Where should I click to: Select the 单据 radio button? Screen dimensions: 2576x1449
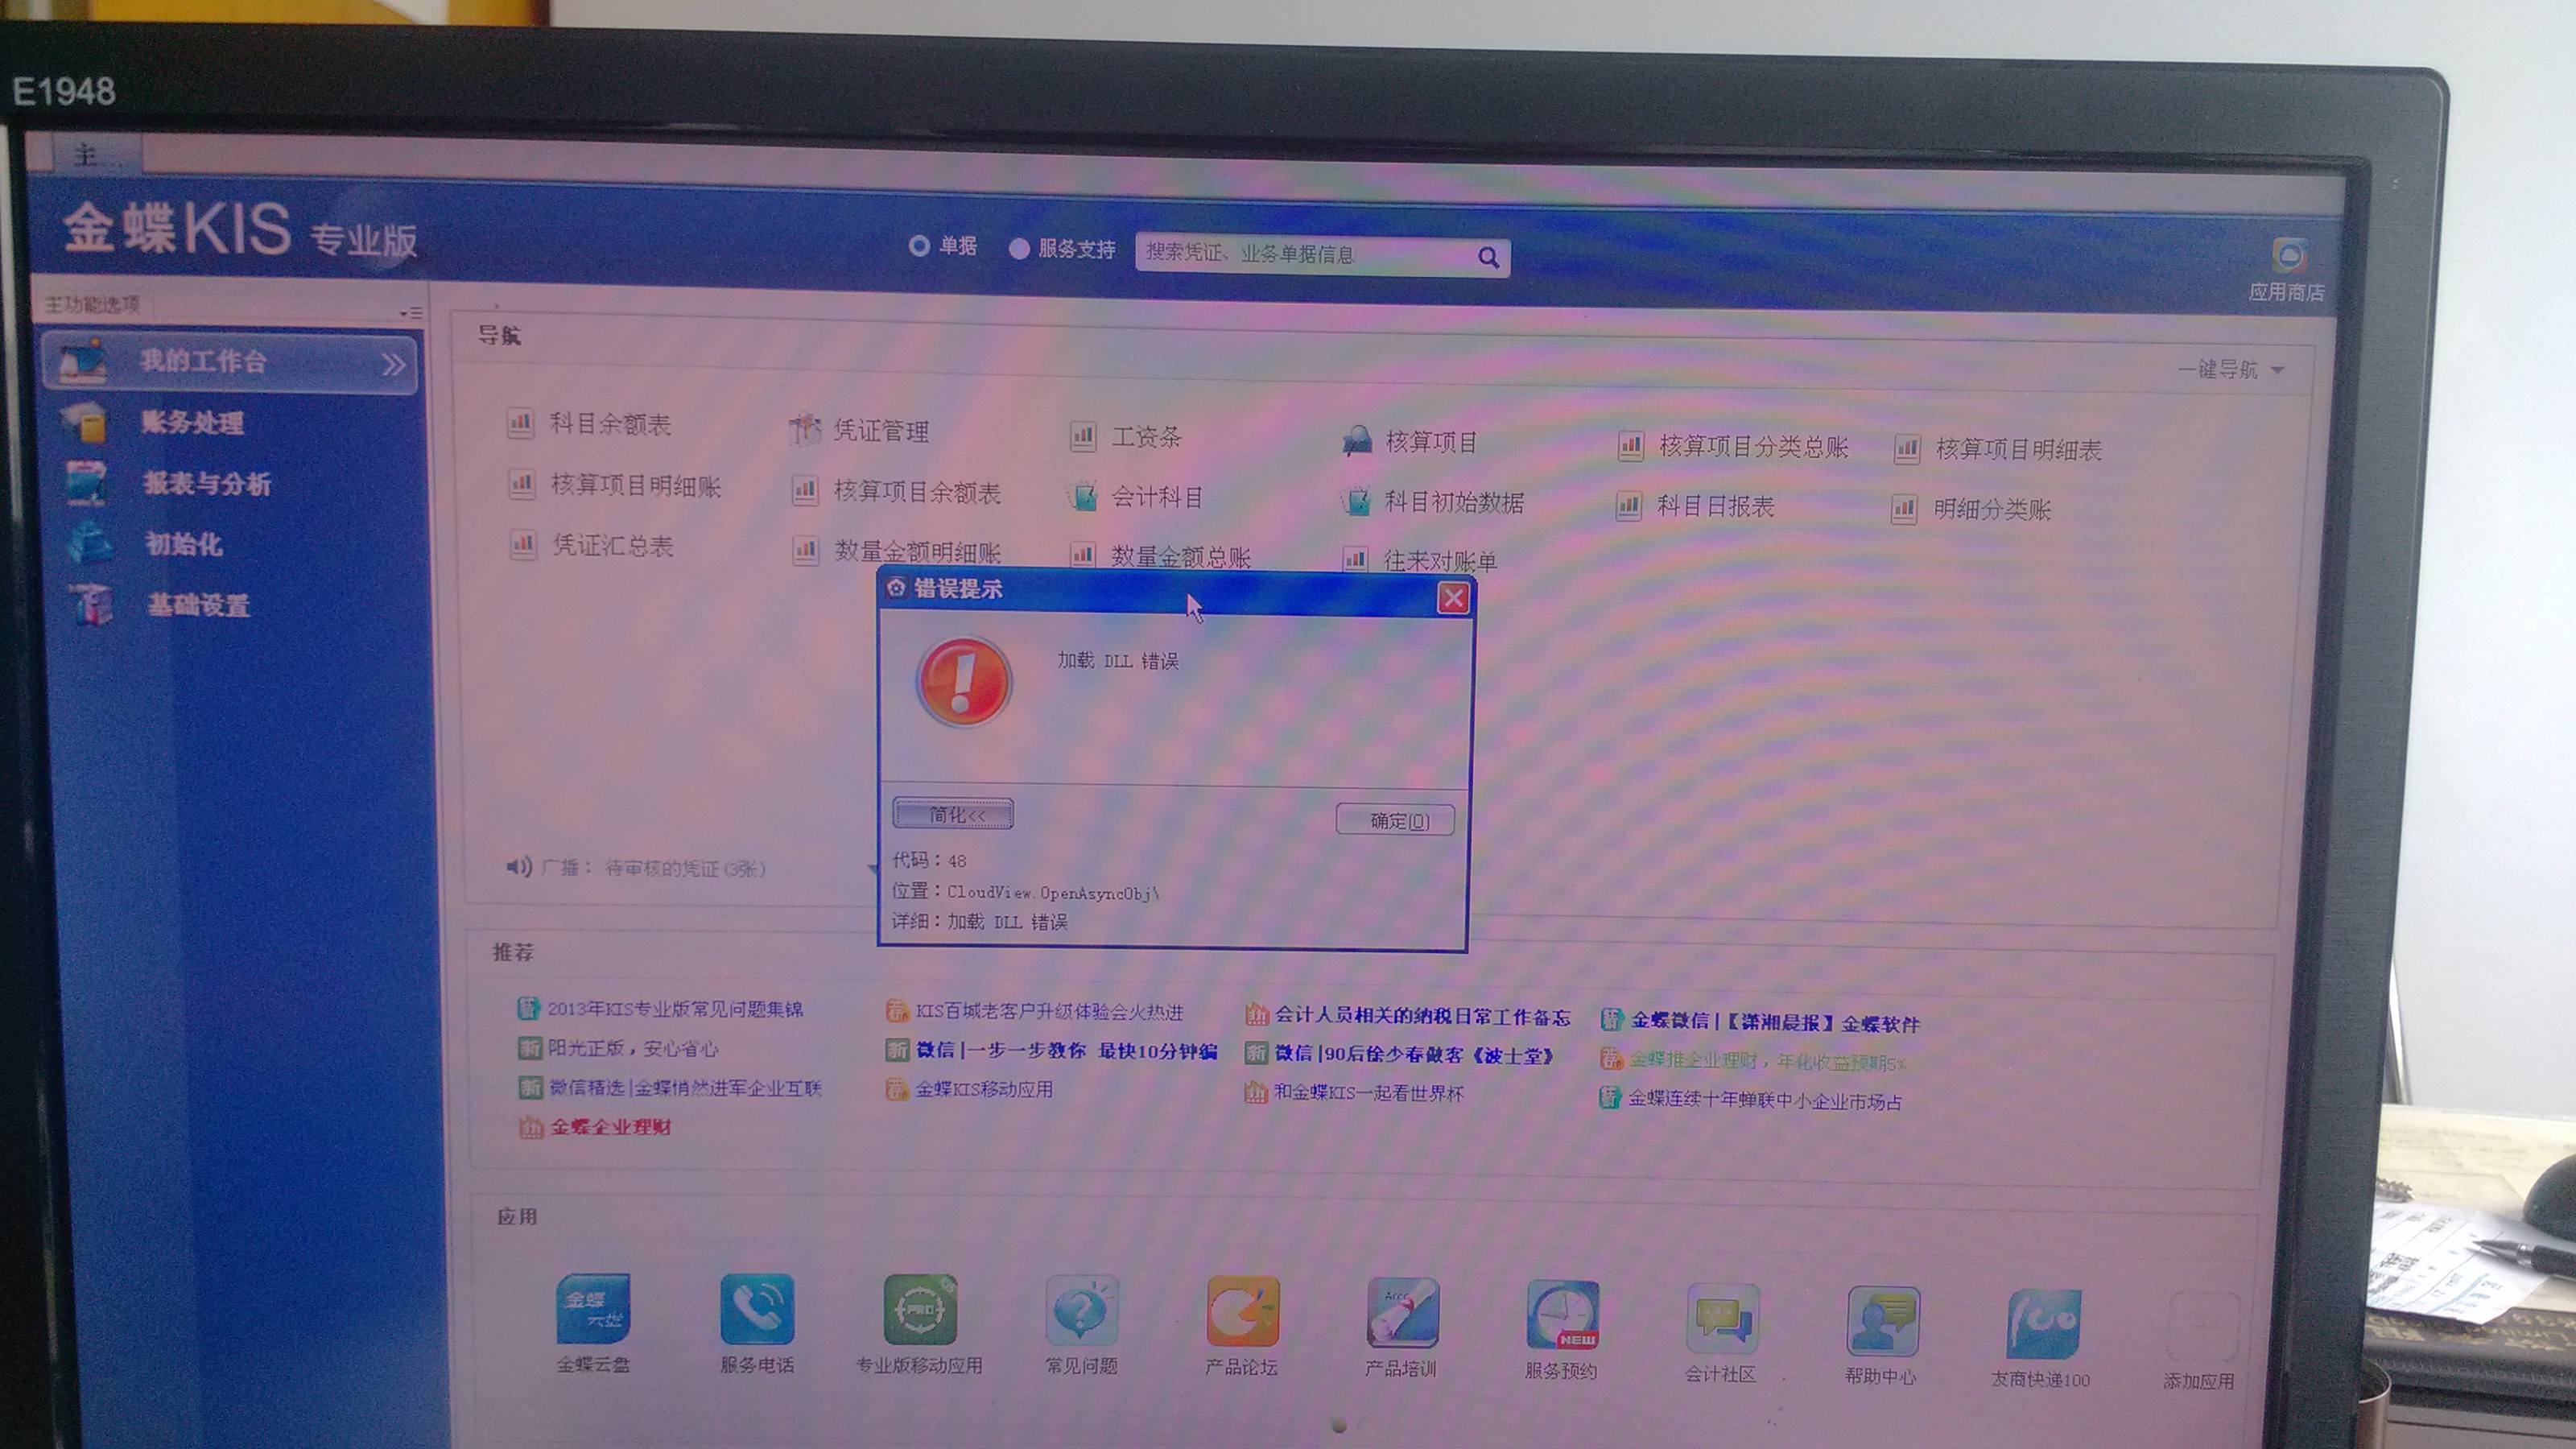coord(919,246)
